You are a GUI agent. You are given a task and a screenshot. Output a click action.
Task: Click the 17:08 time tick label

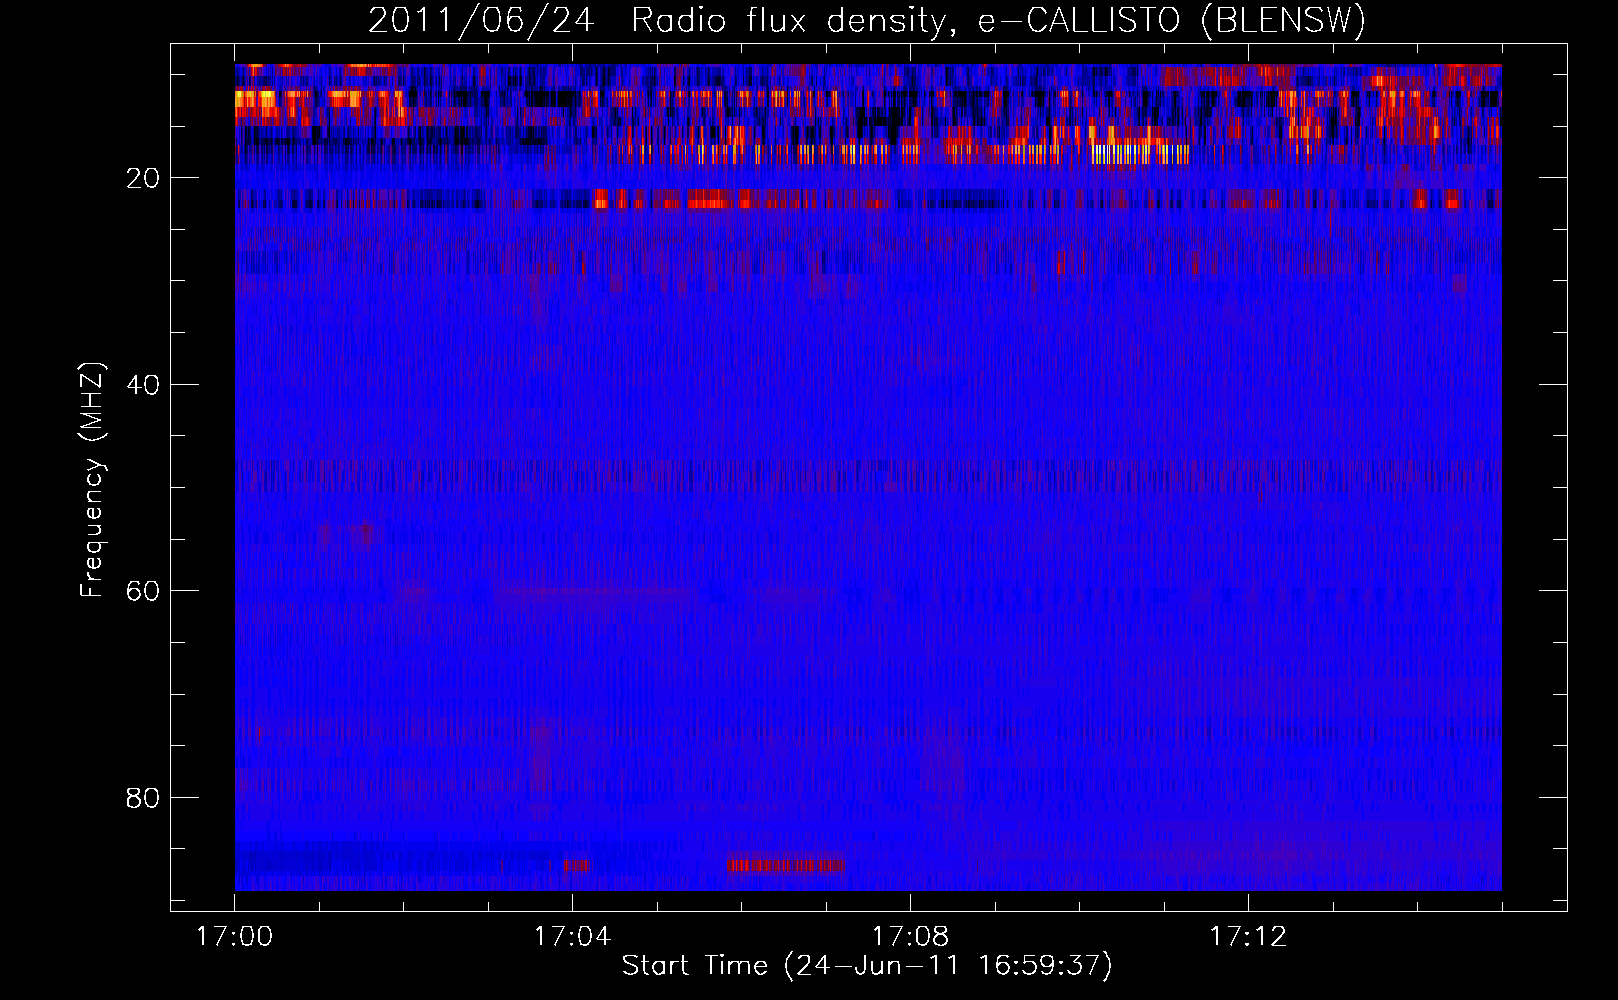(910, 937)
